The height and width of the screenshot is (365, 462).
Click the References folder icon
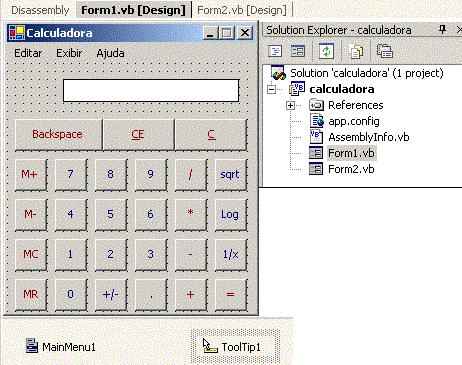pos(316,105)
